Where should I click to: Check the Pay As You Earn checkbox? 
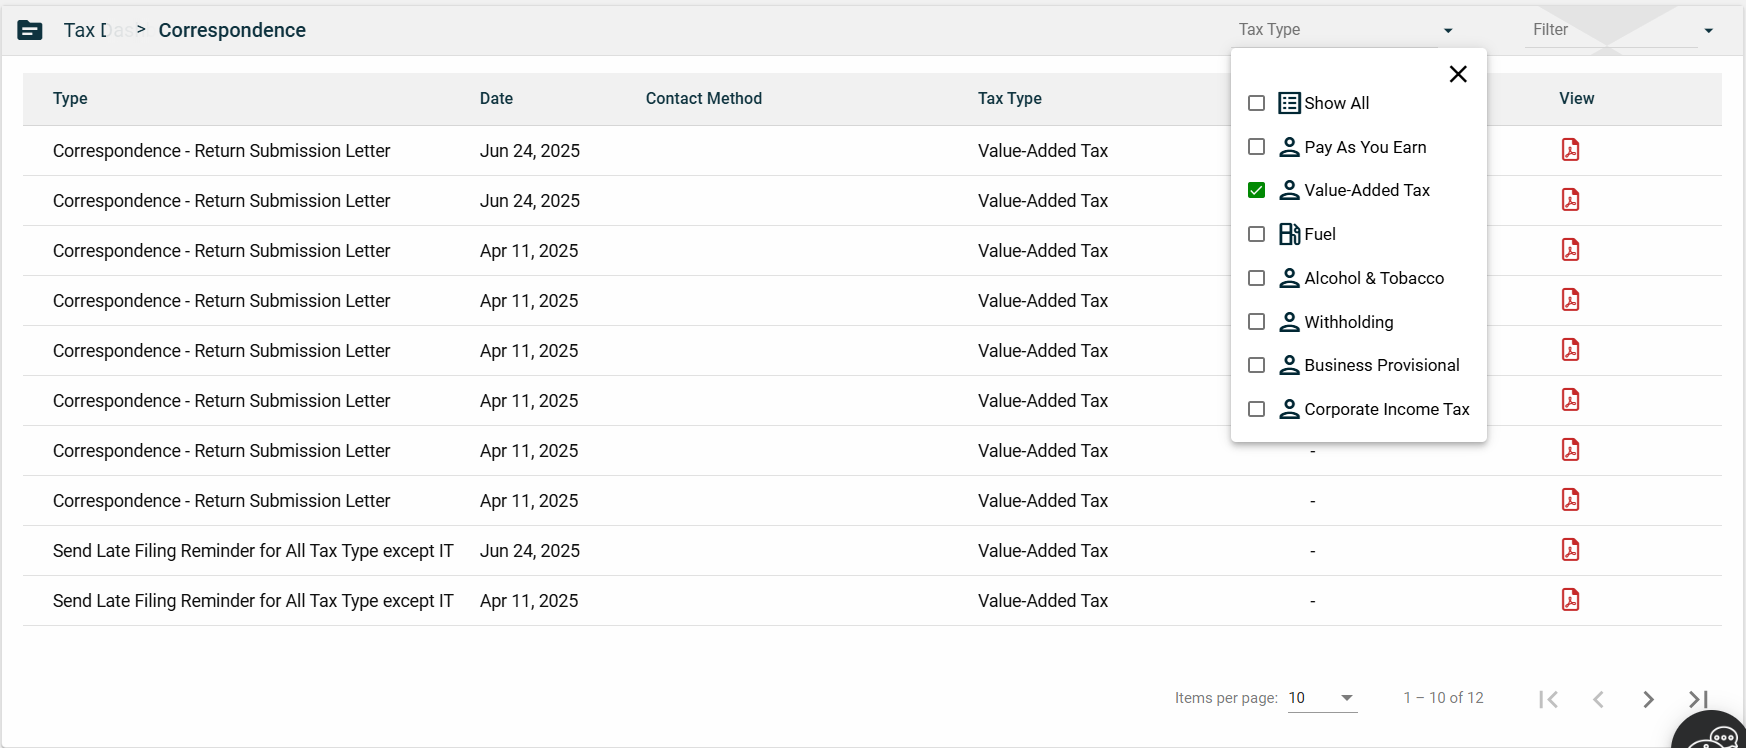[x=1257, y=147]
